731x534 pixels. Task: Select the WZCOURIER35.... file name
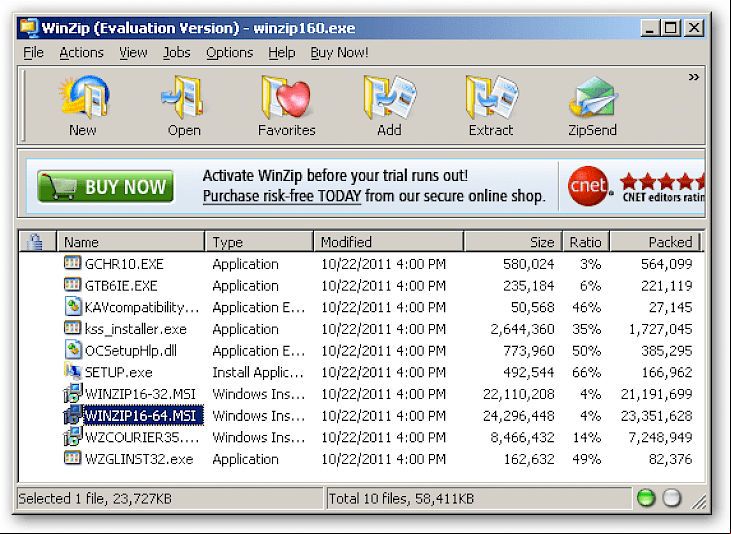coord(142,437)
